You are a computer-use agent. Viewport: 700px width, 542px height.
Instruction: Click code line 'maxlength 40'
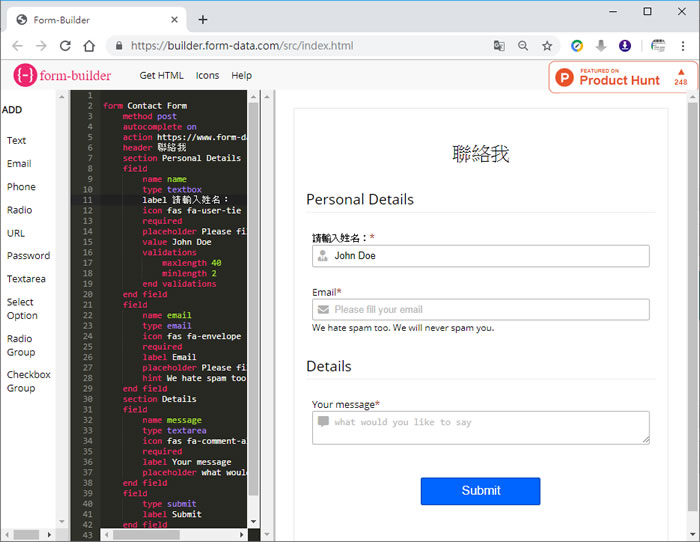coord(192,263)
